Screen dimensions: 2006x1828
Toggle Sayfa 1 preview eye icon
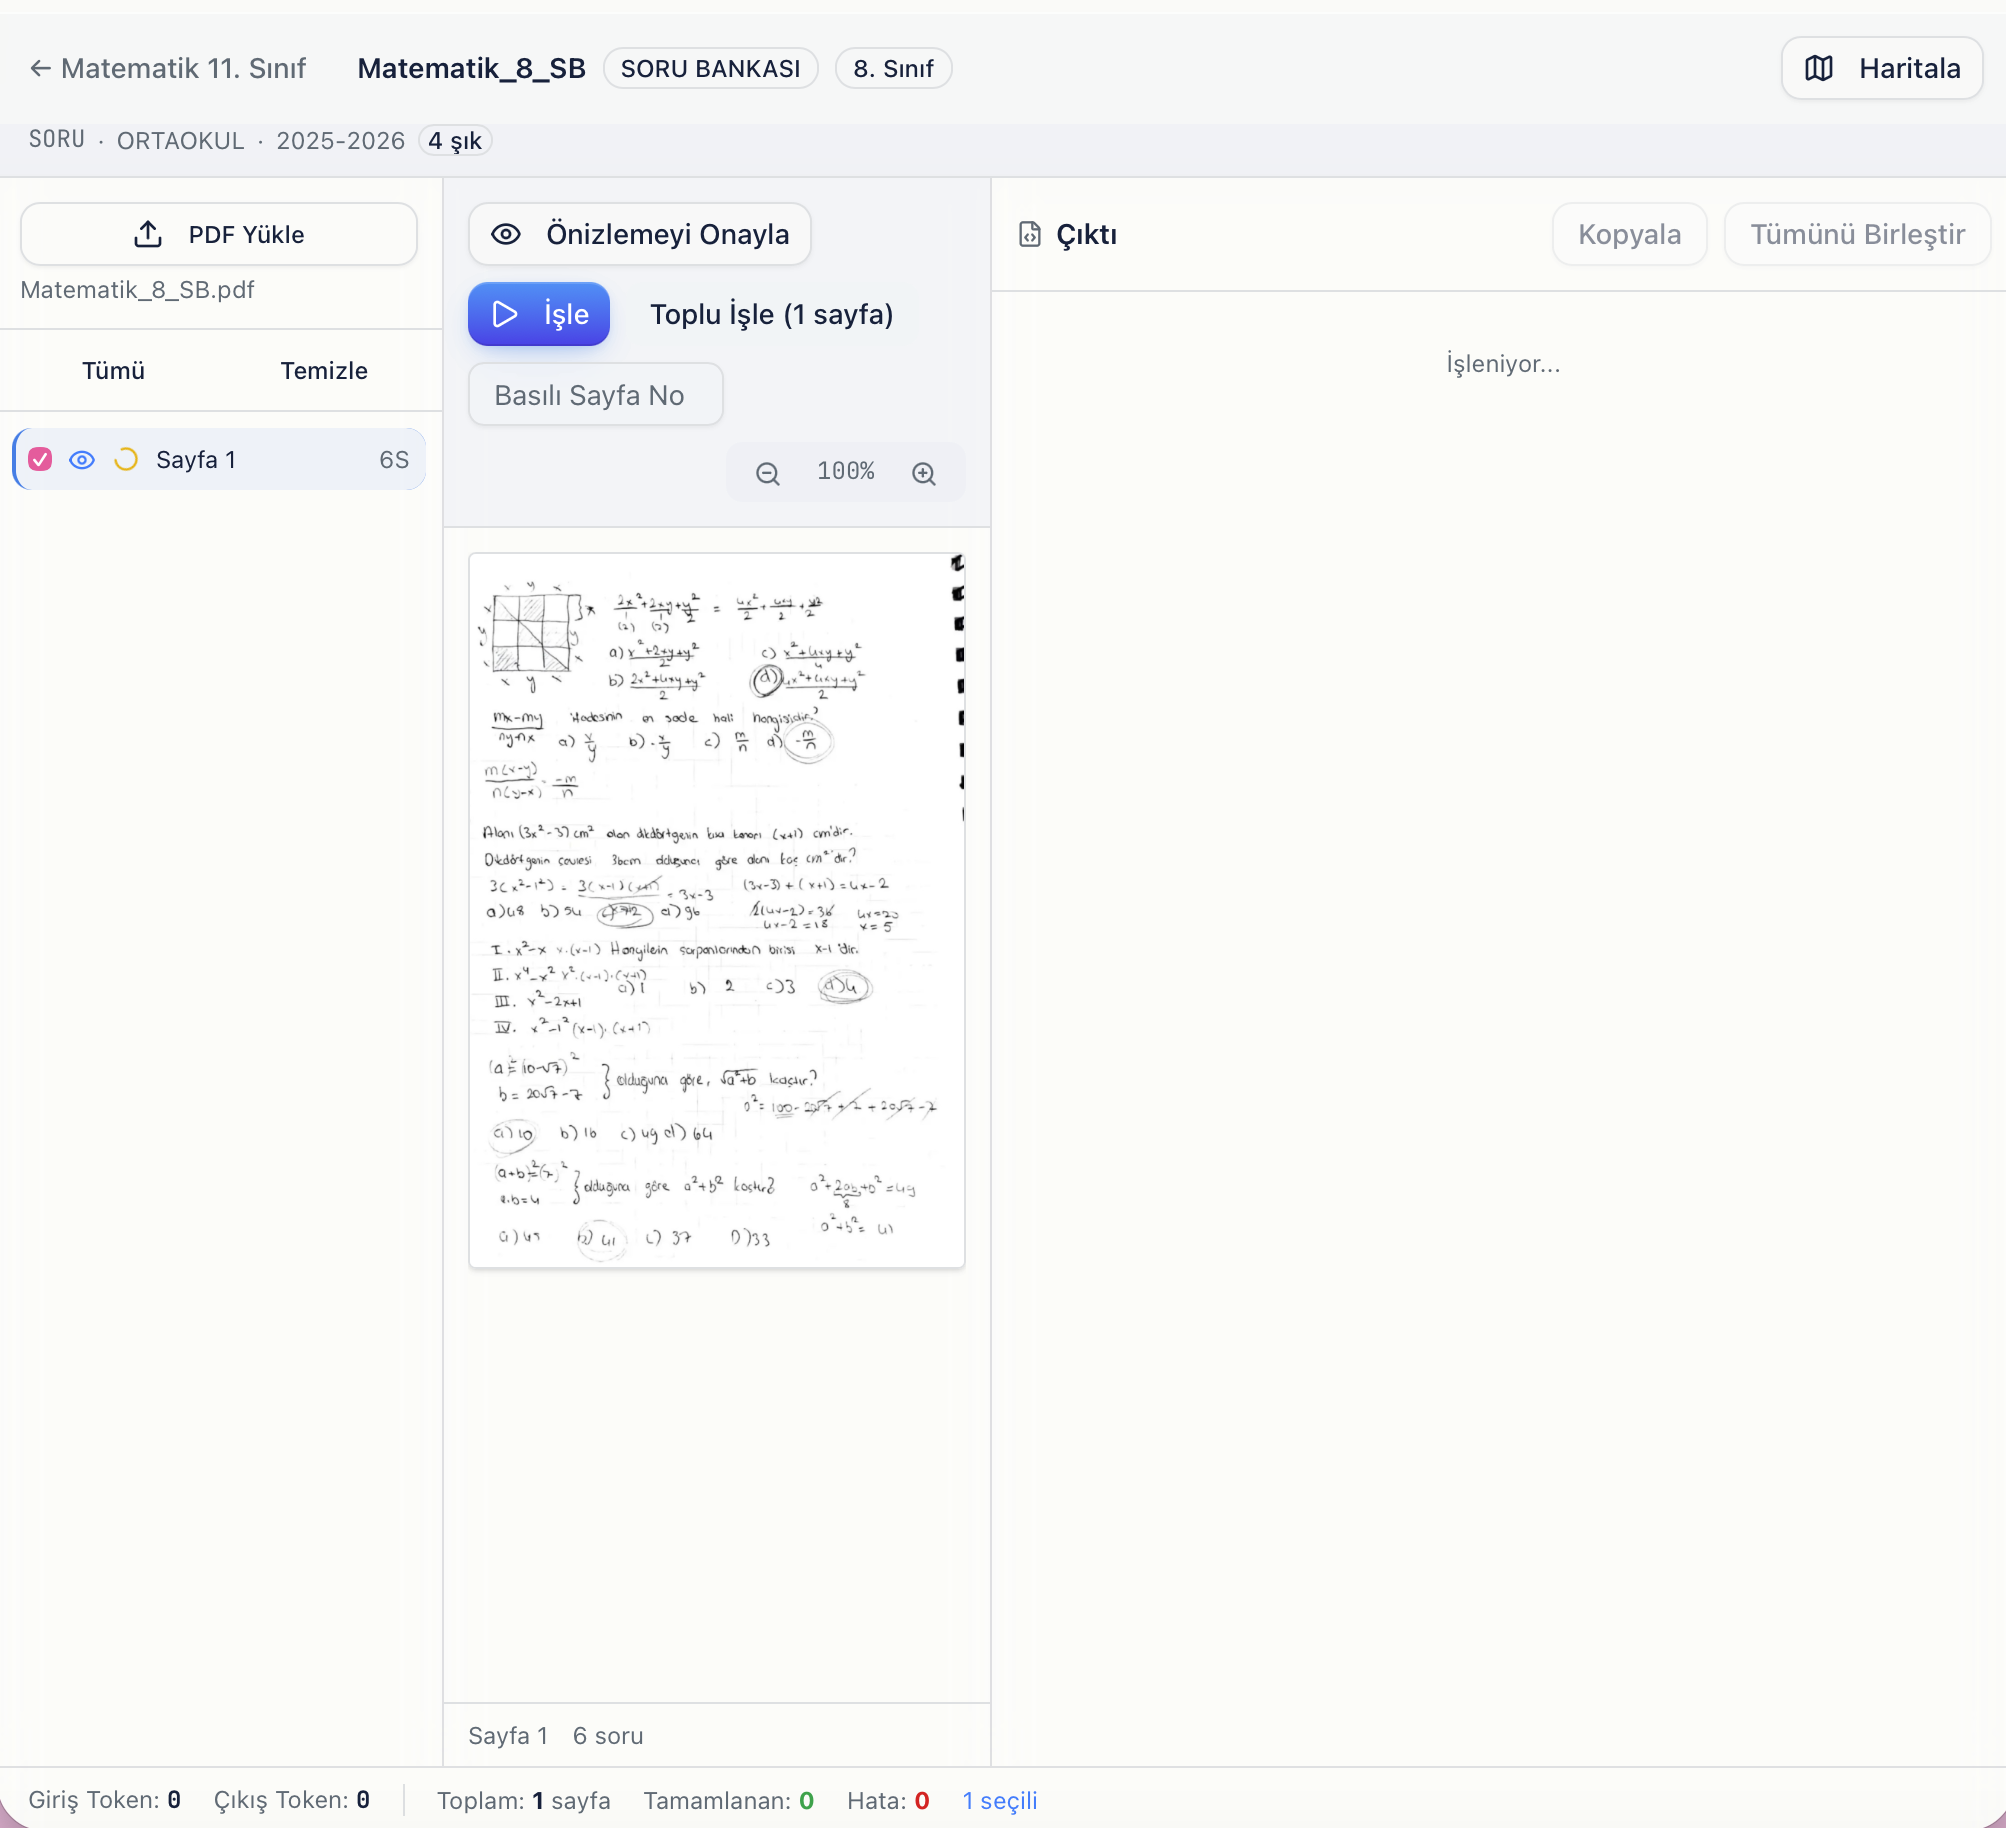coord(82,459)
